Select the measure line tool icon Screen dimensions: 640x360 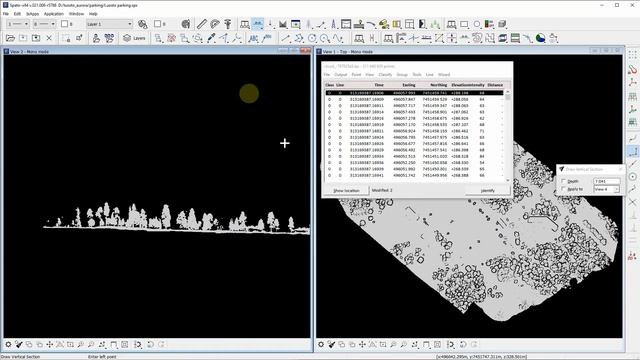201,24
